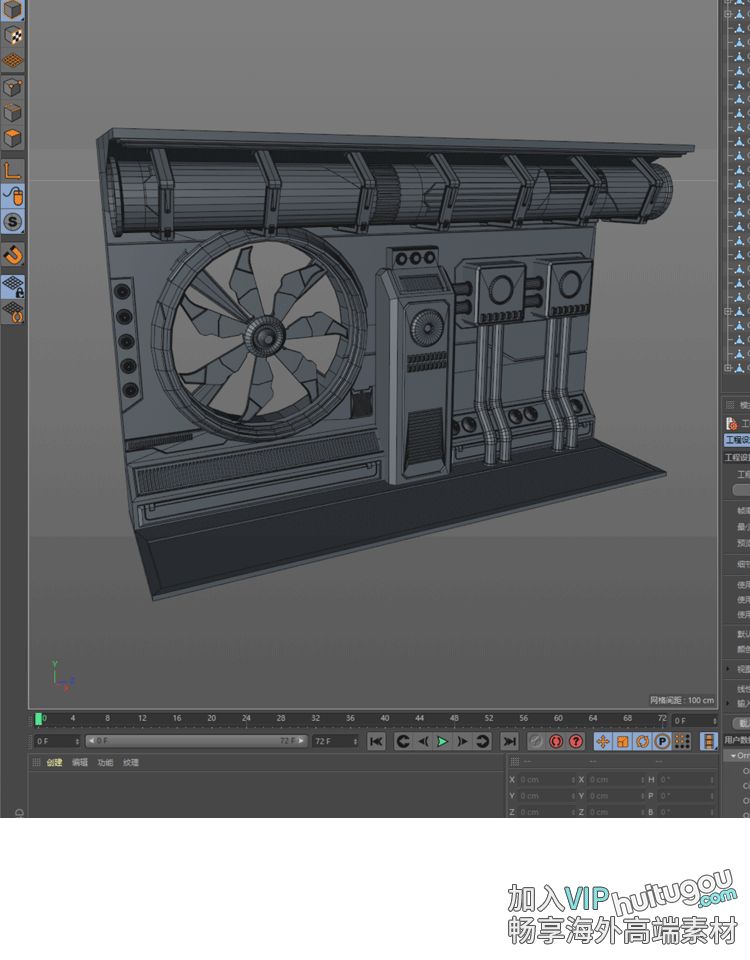Open the 创建 menu in material manager
This screenshot has height=960, width=750.
coord(54,763)
